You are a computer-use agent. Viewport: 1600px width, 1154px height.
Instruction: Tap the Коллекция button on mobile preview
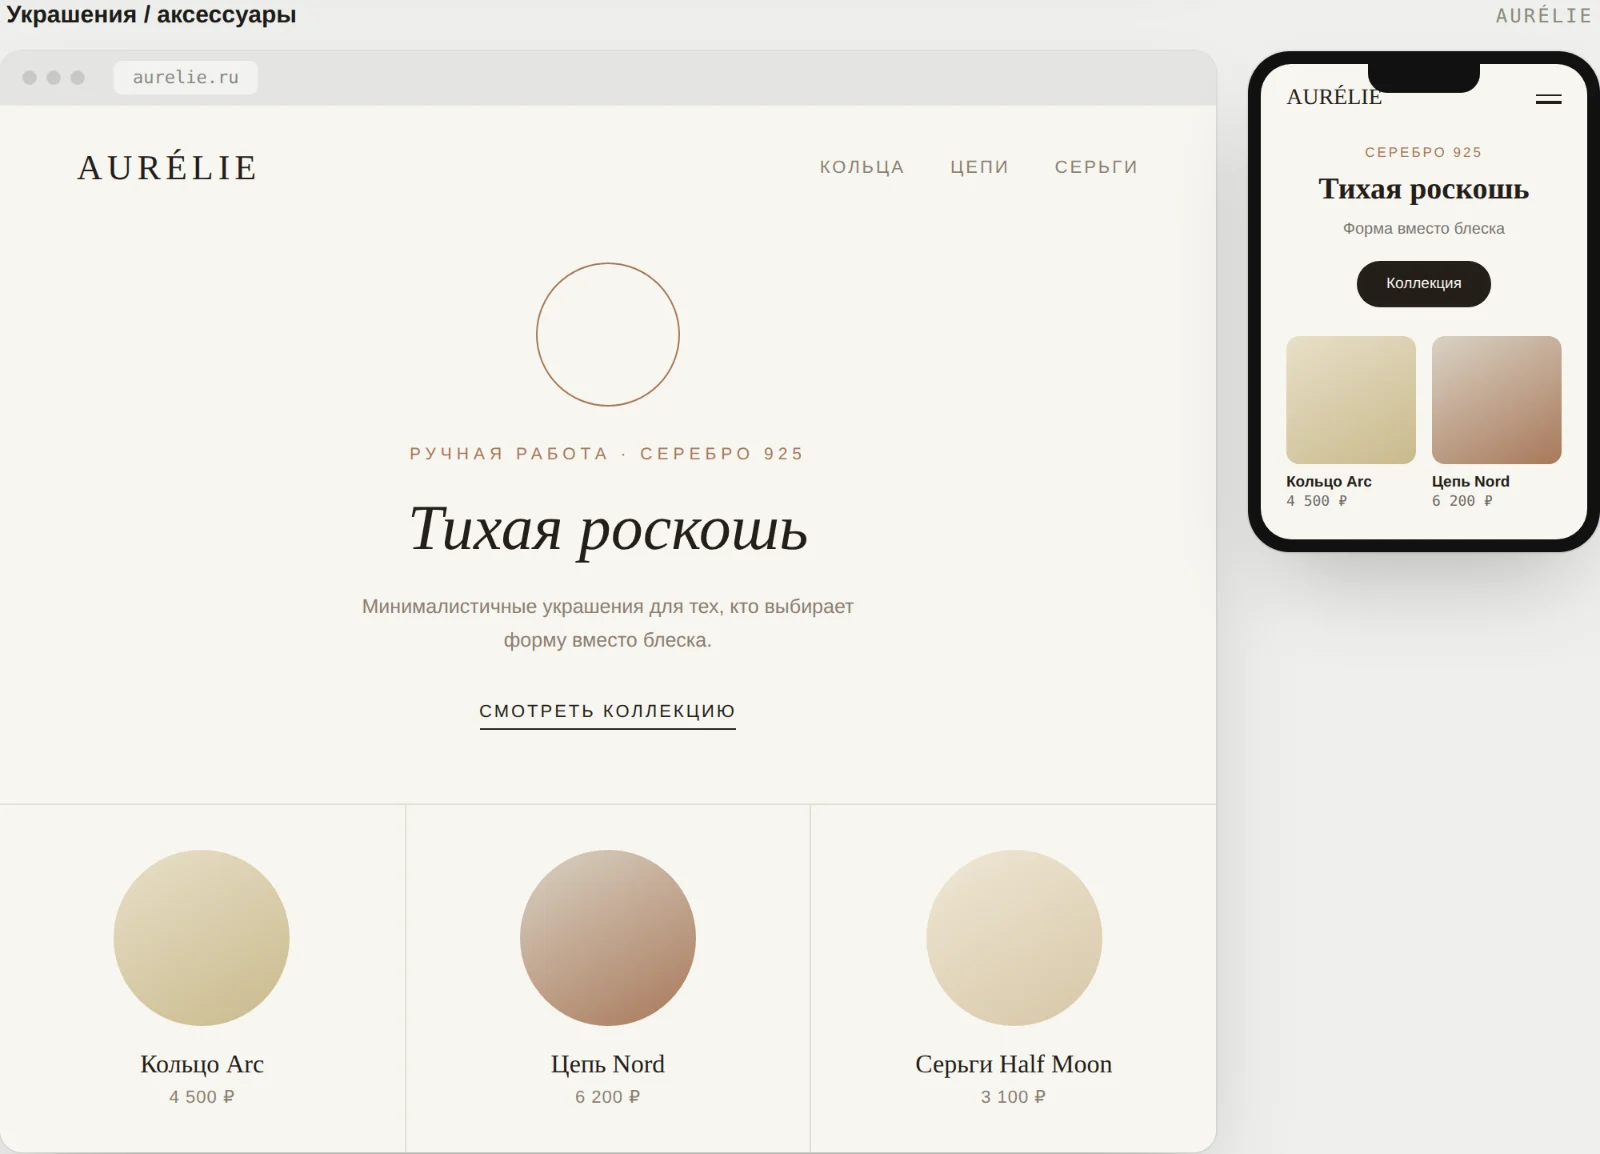click(x=1423, y=284)
